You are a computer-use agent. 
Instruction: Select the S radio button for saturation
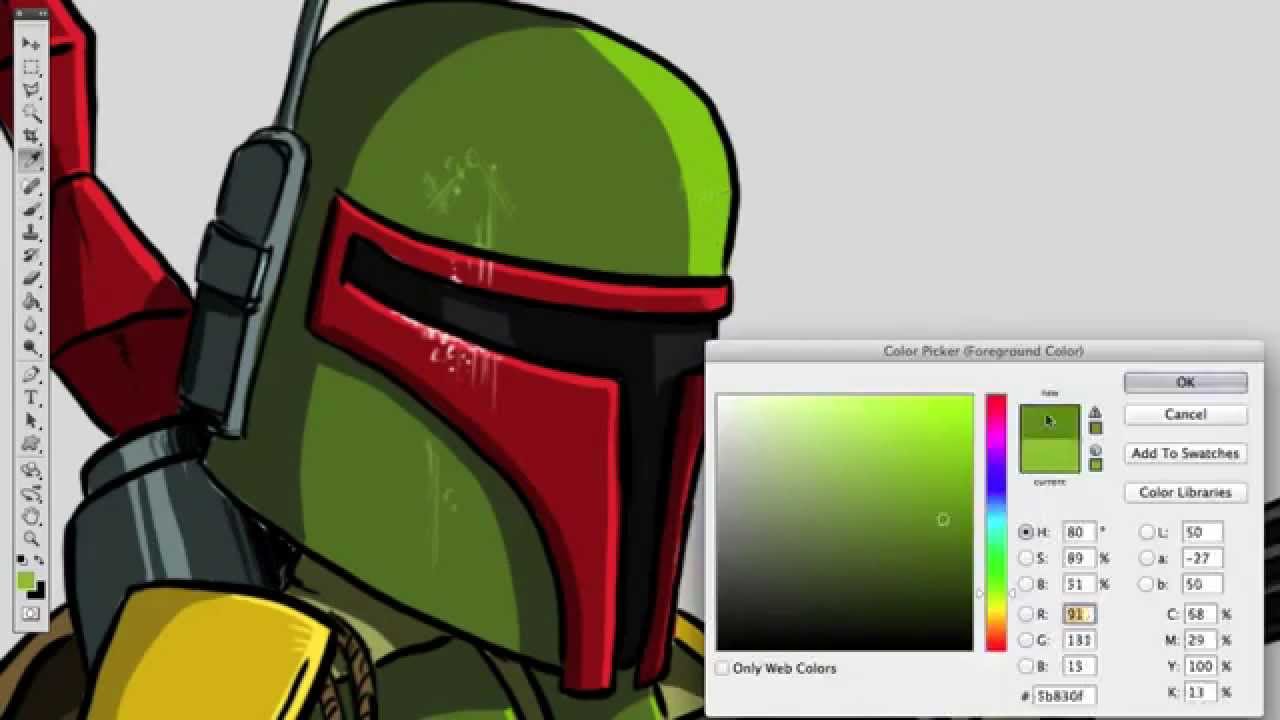coord(1026,558)
